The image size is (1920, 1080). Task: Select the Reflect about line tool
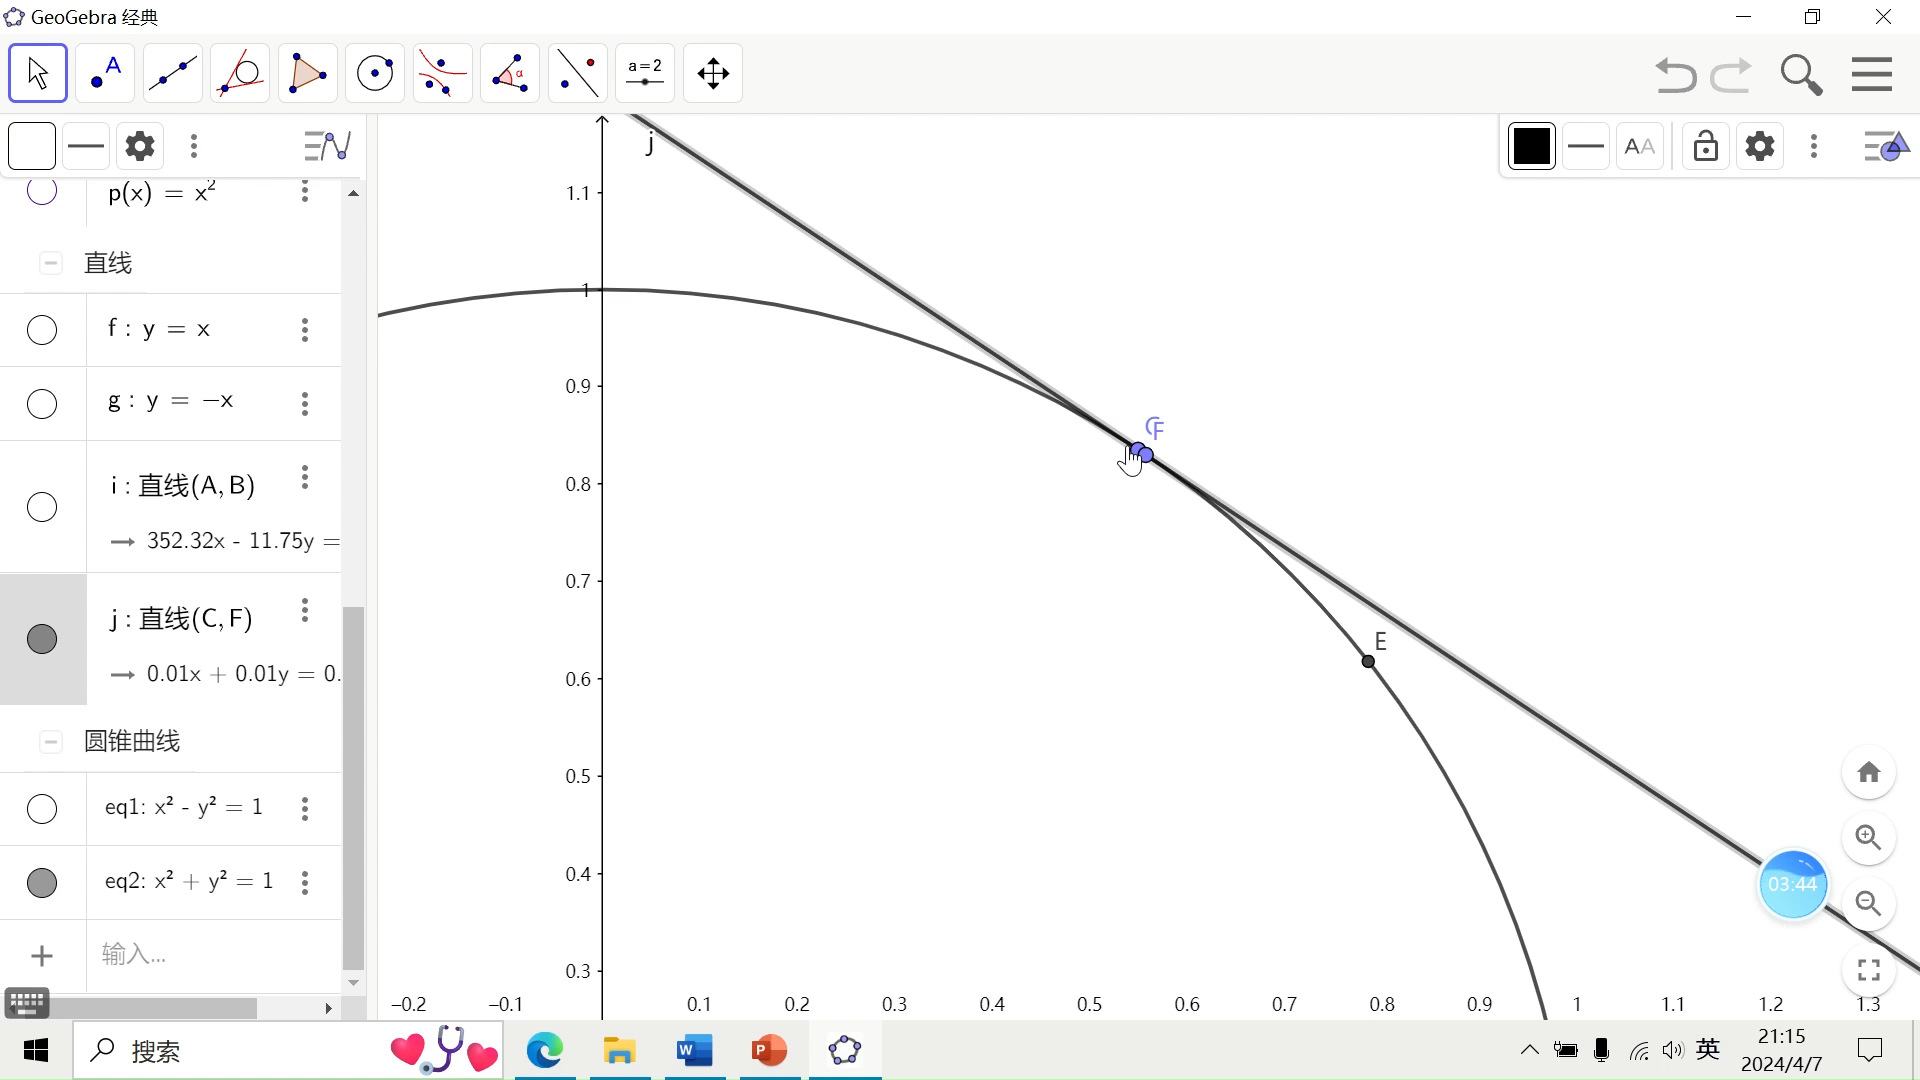(x=578, y=73)
